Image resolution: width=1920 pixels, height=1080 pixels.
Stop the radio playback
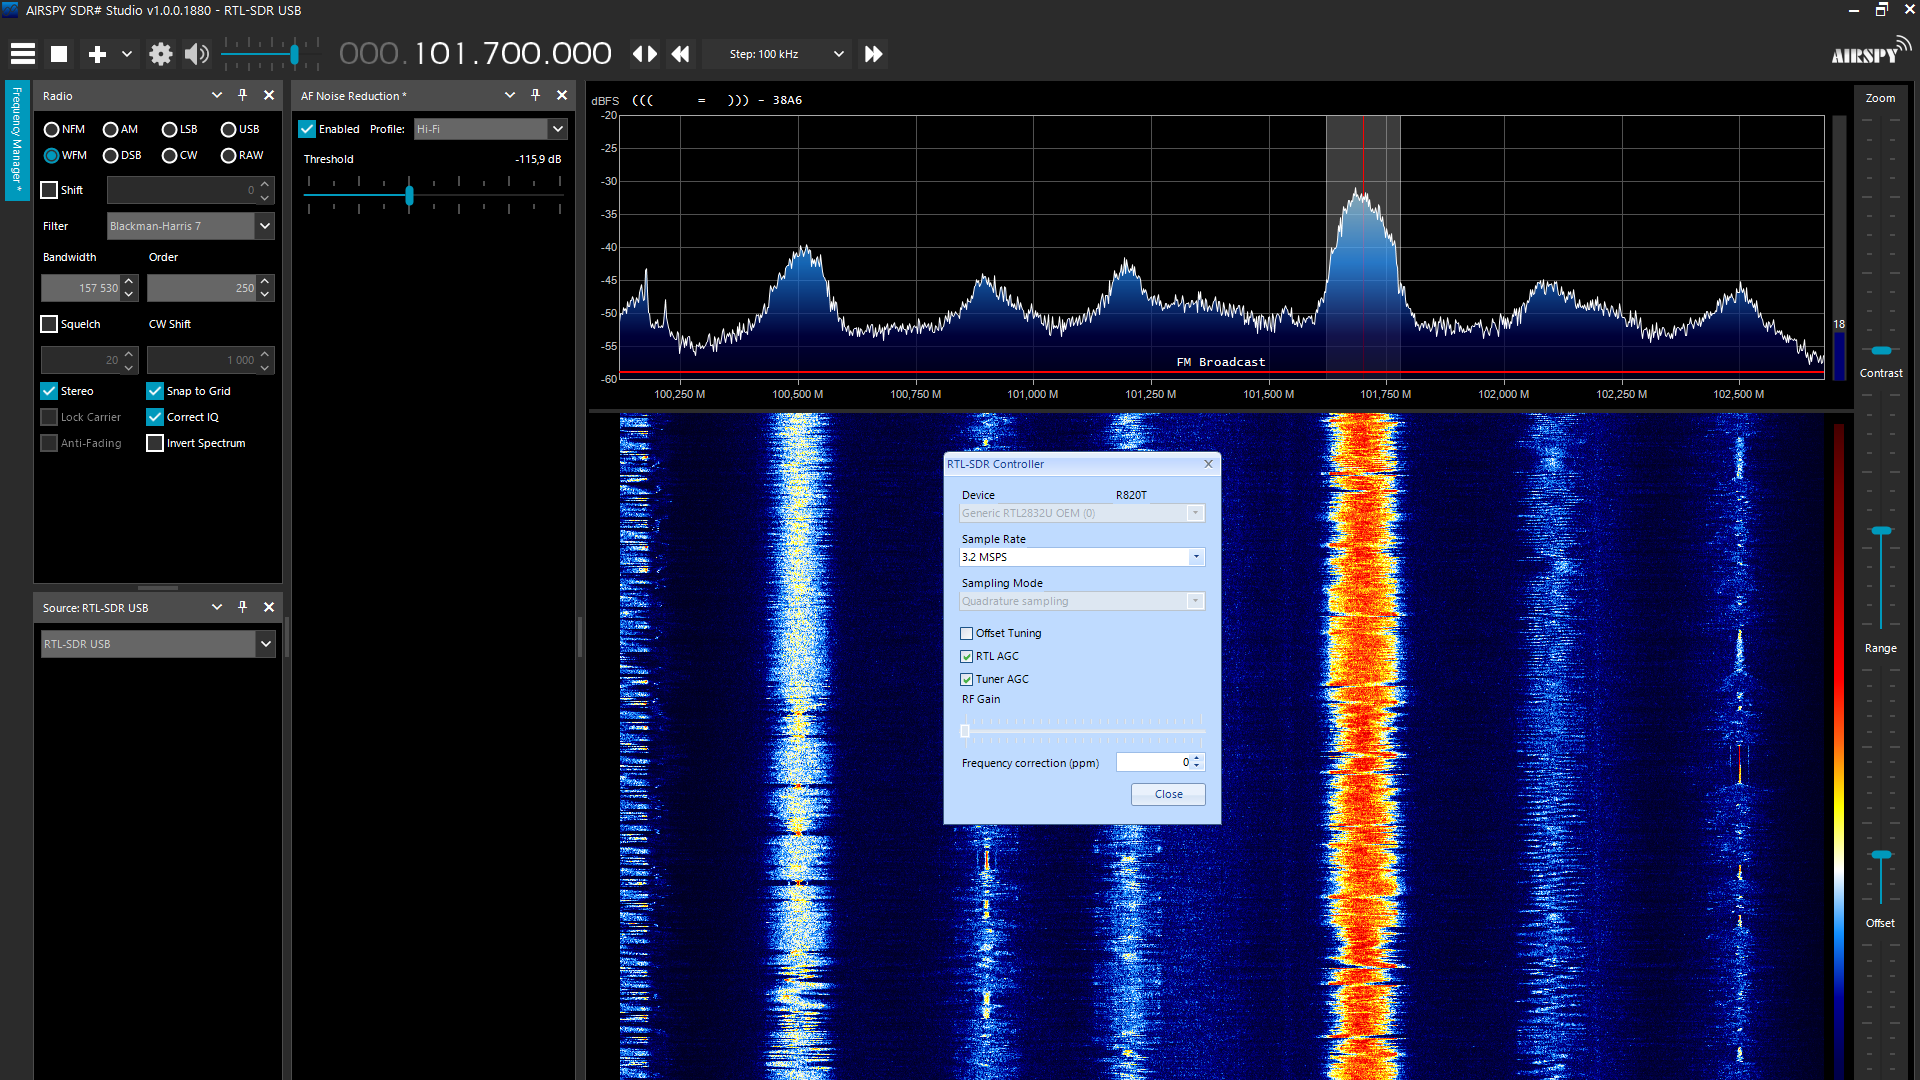[59, 54]
